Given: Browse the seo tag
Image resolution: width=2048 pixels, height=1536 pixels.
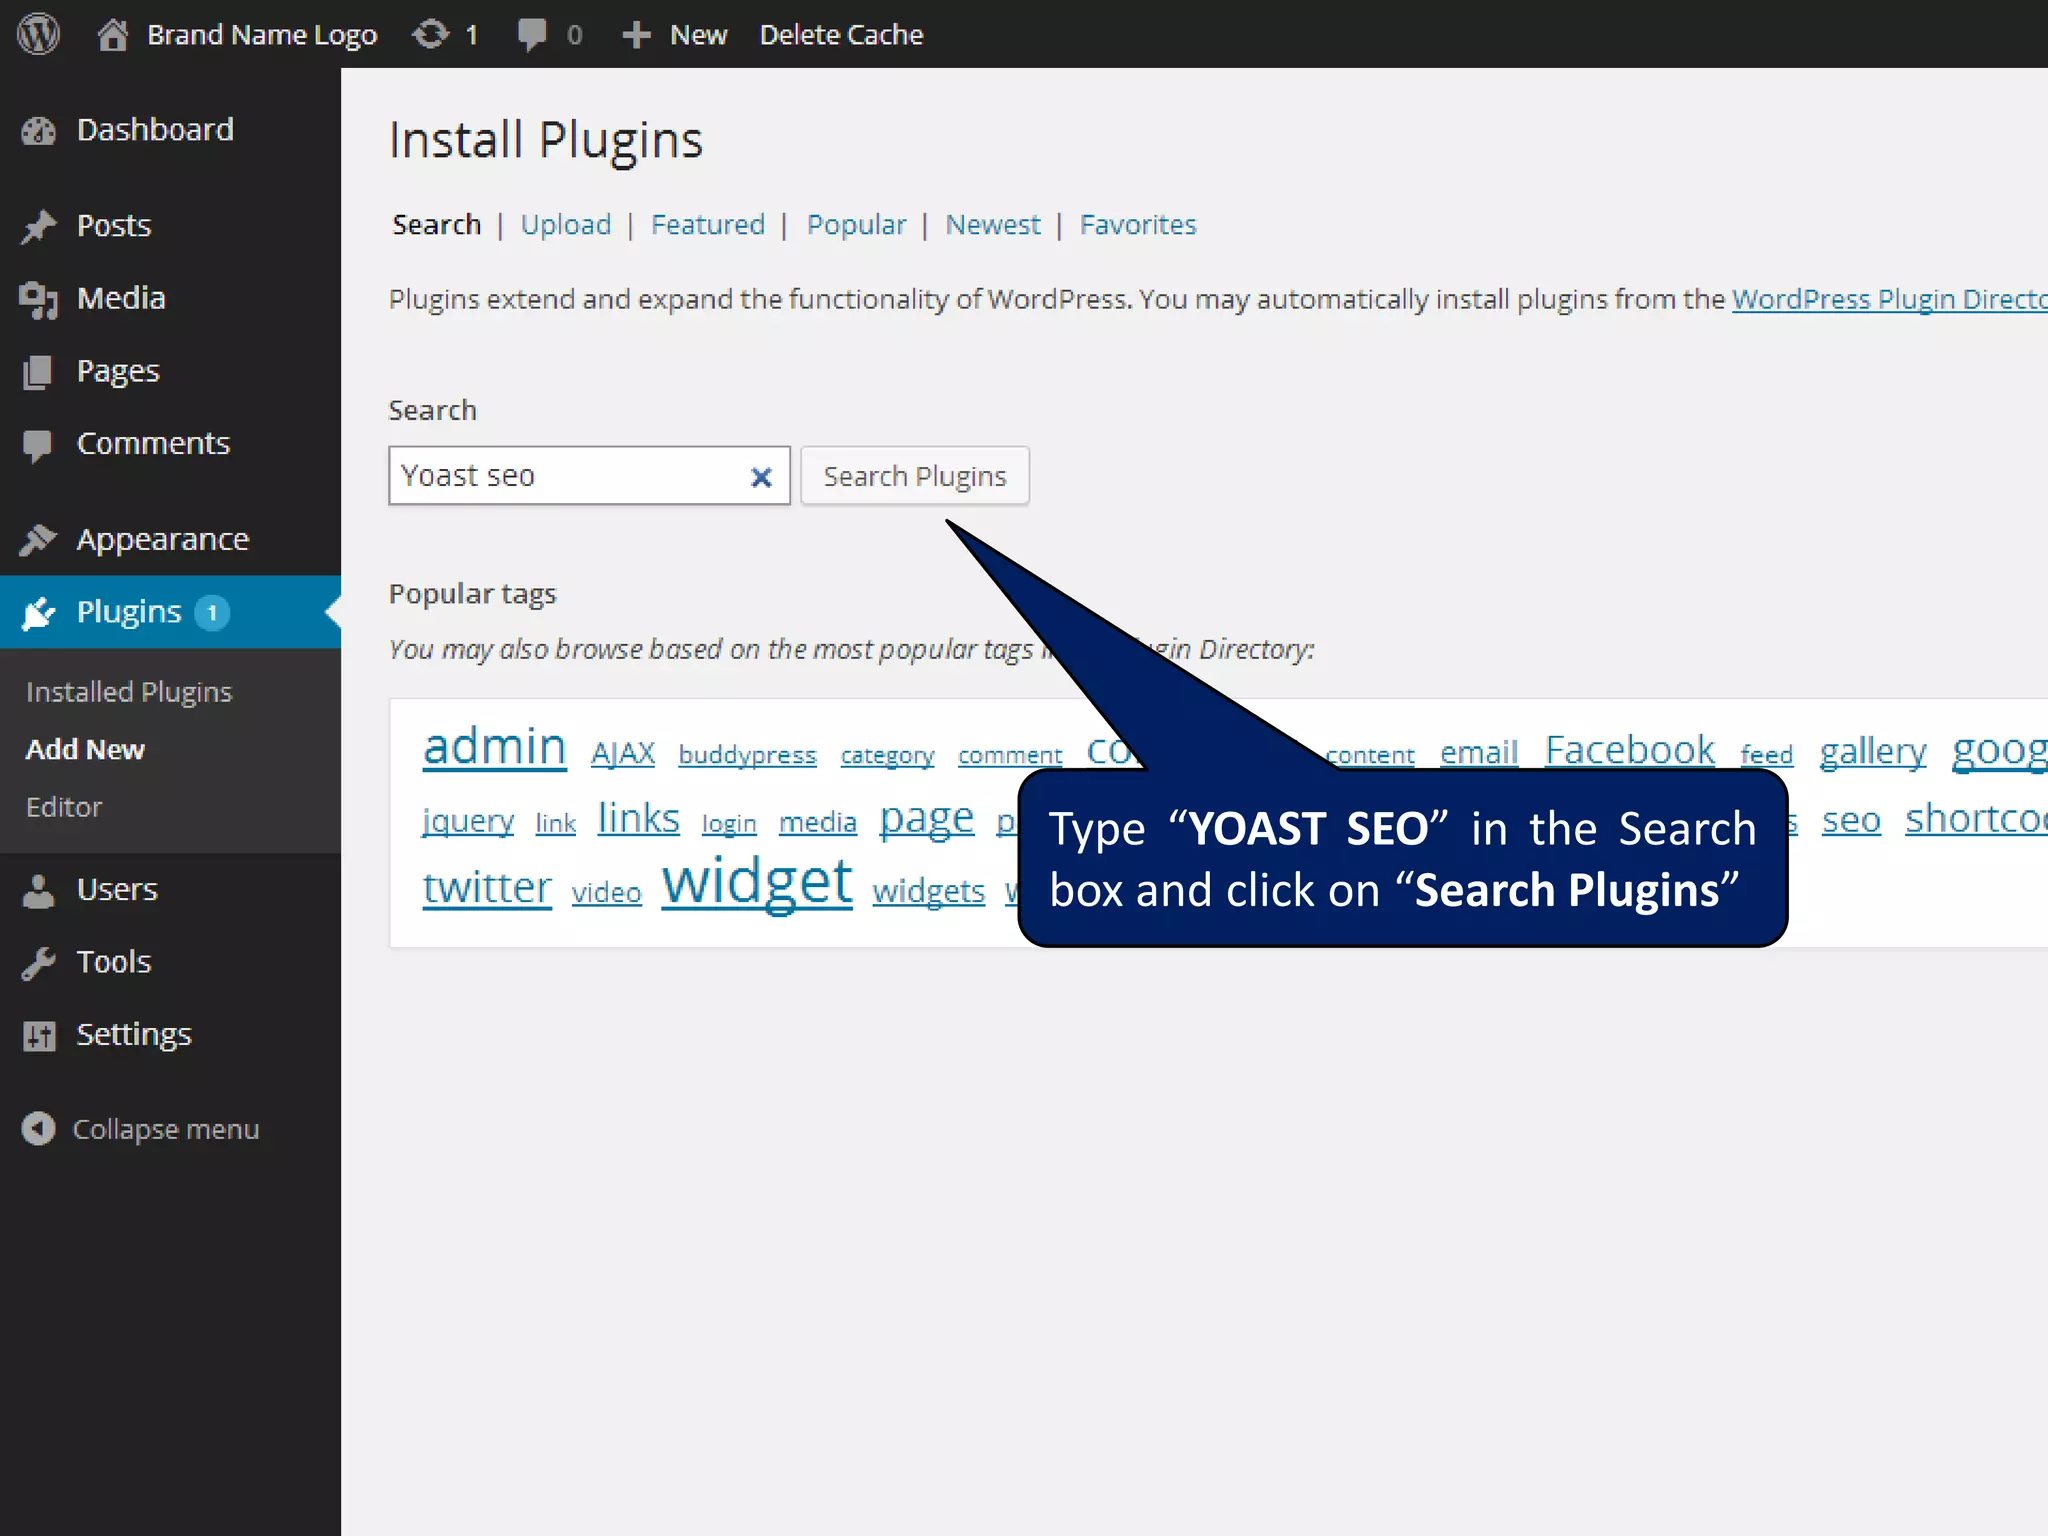Looking at the screenshot, I should coord(1852,821).
